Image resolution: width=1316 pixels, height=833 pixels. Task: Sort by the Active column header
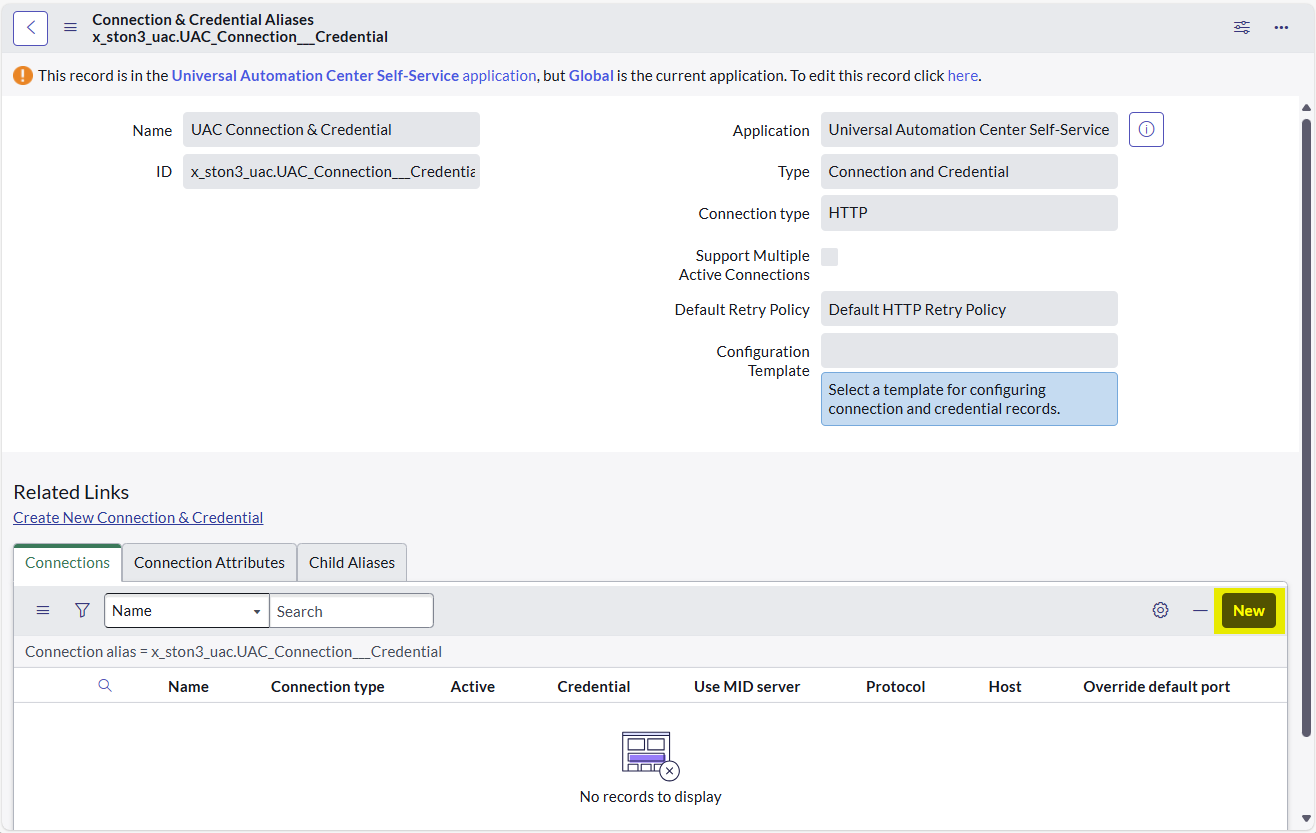[473, 686]
